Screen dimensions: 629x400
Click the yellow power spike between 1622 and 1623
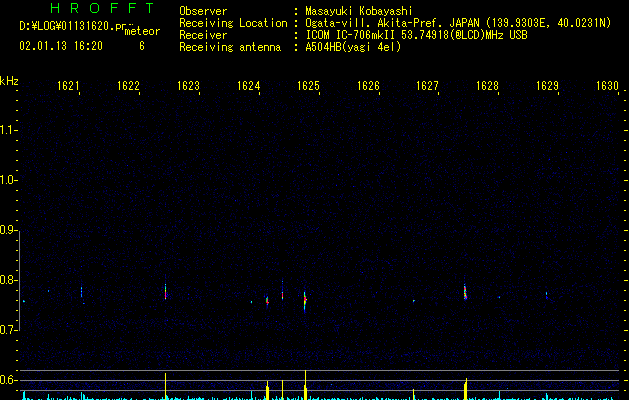coord(165,386)
